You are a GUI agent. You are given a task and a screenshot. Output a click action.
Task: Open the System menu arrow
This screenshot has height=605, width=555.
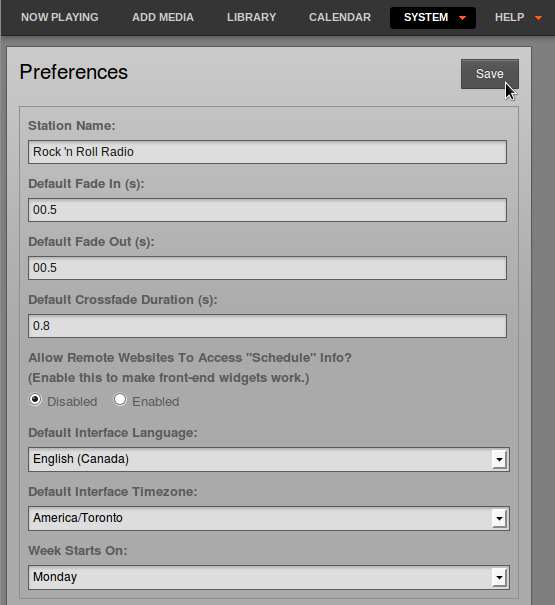tap(462, 18)
